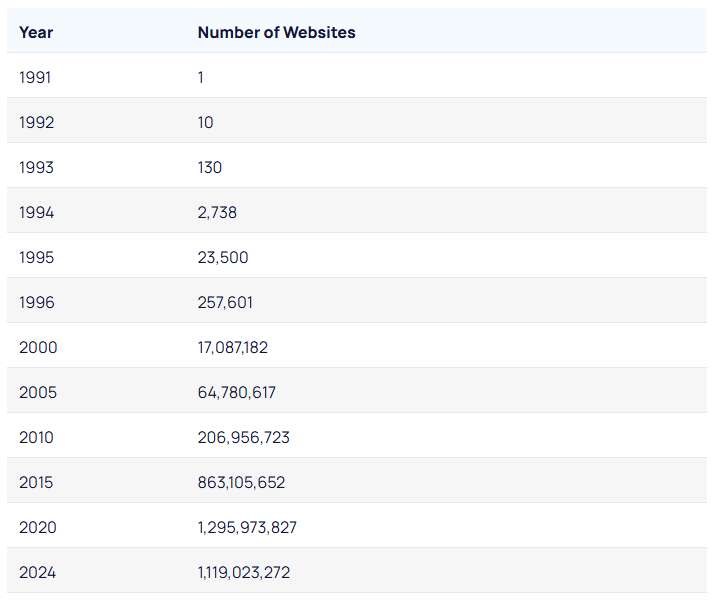Click the 1,119,023,272 value for 2024
The image size is (719, 606).
click(244, 572)
